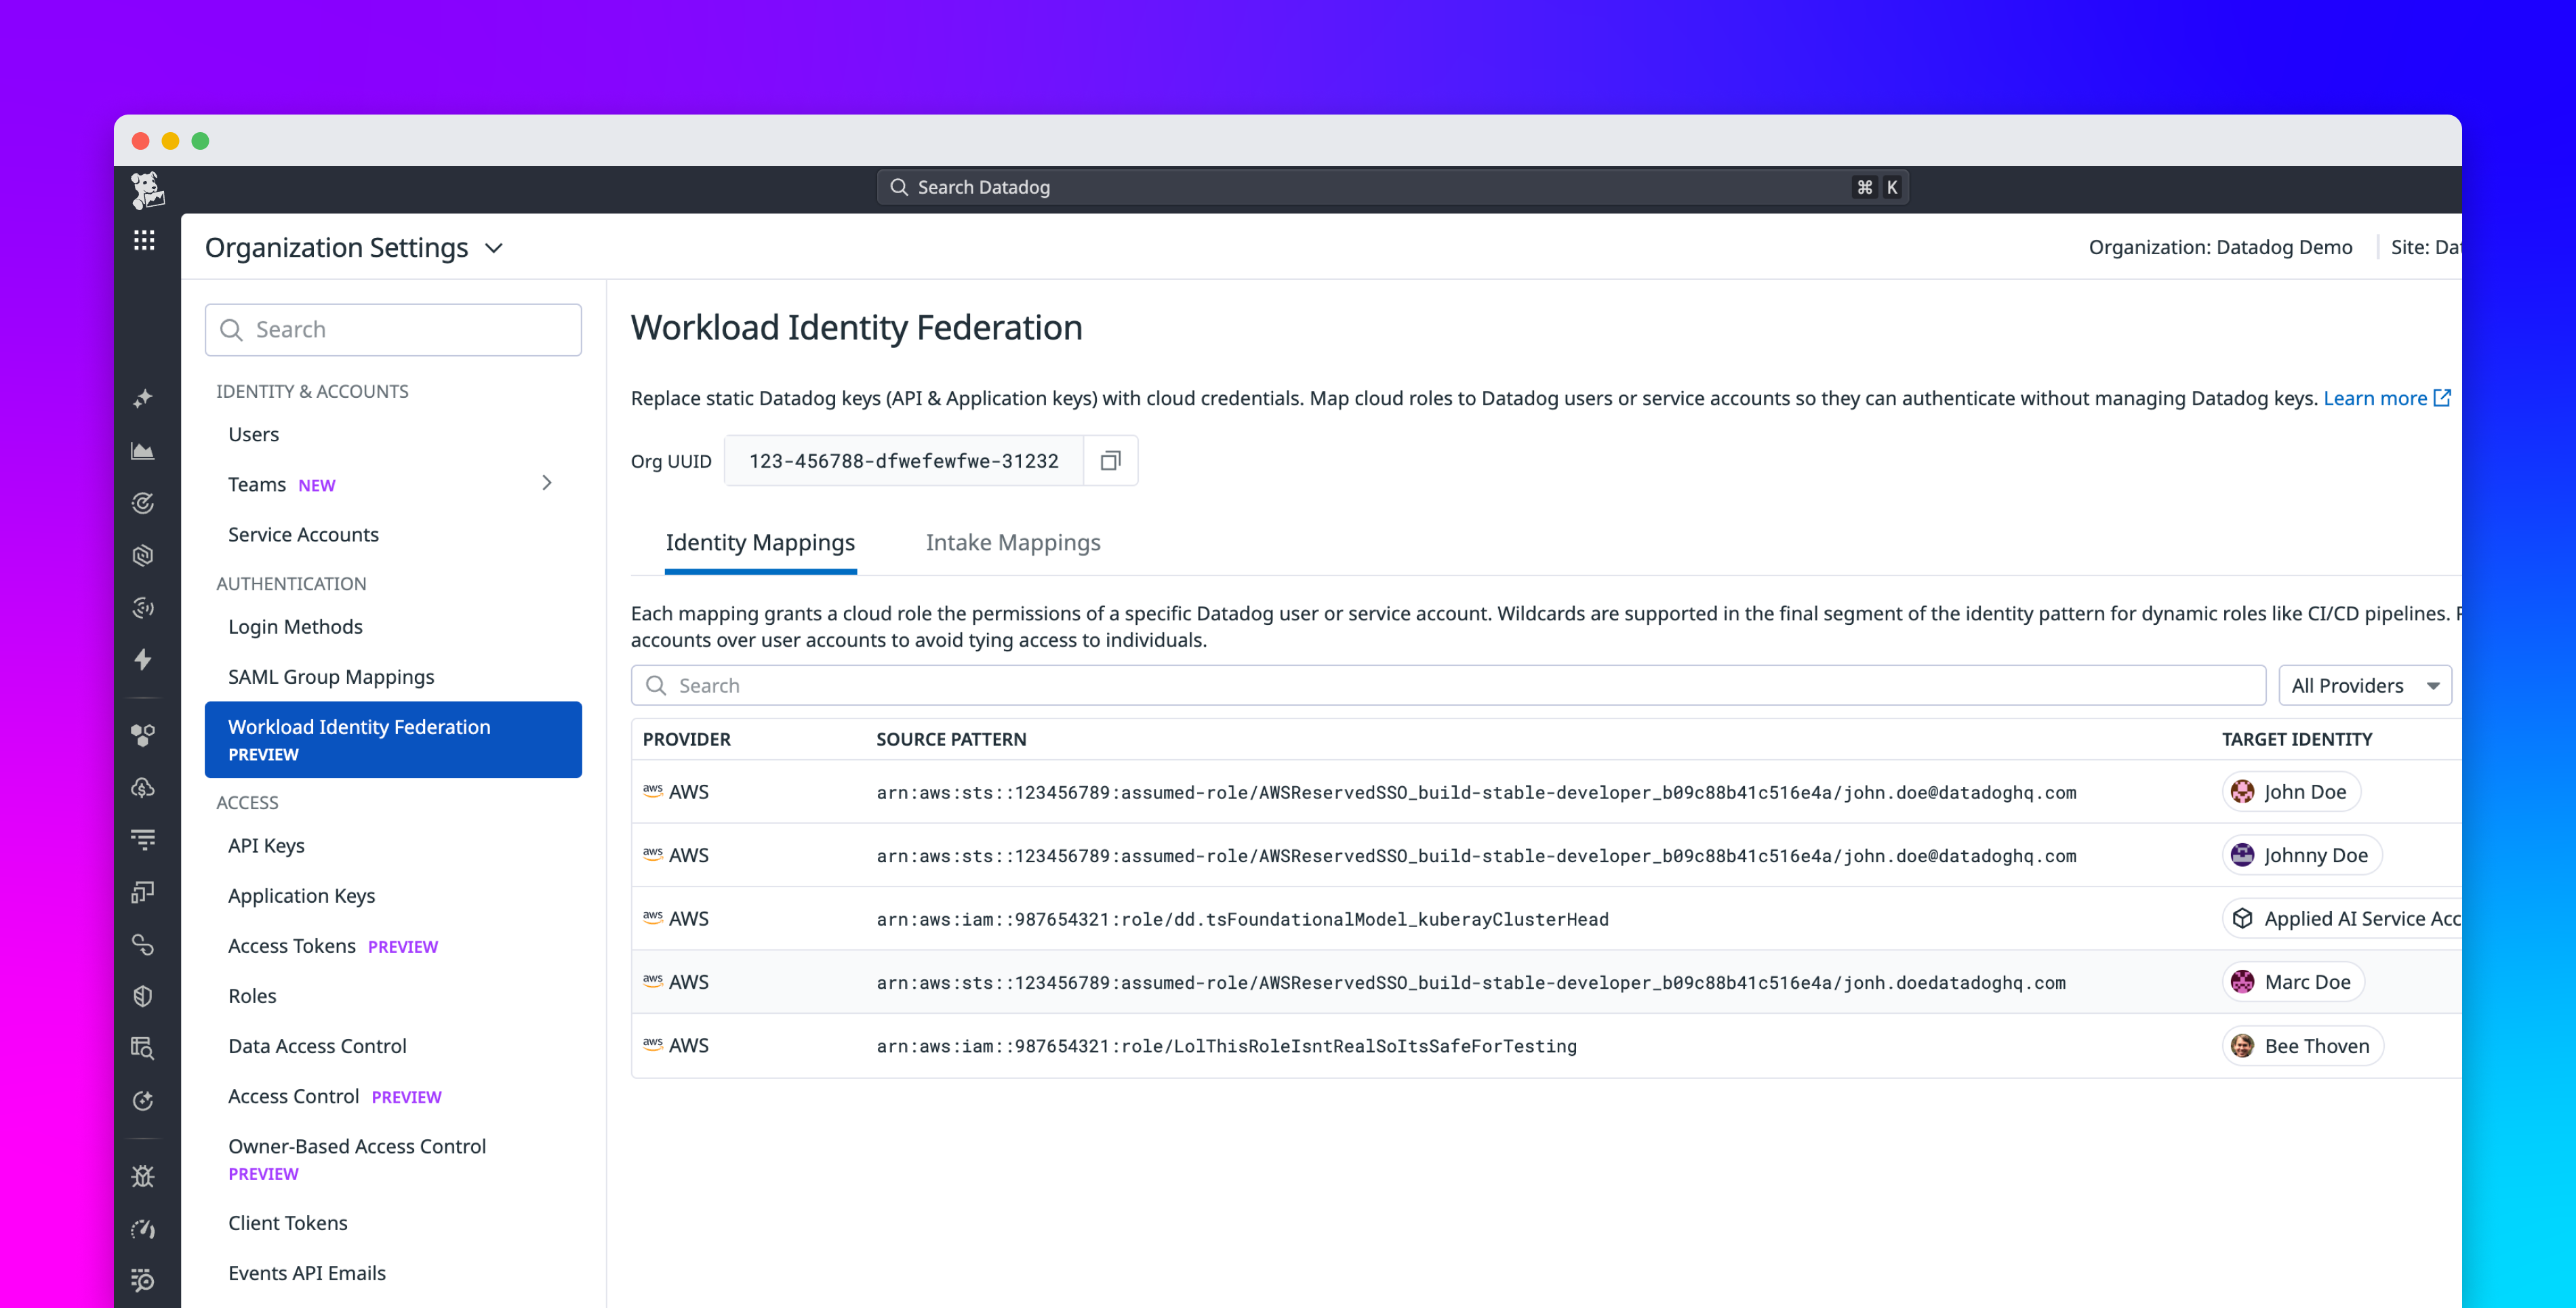Click the Bee Thoven target identity chip
The height and width of the screenshot is (1308, 2576).
click(2303, 1045)
